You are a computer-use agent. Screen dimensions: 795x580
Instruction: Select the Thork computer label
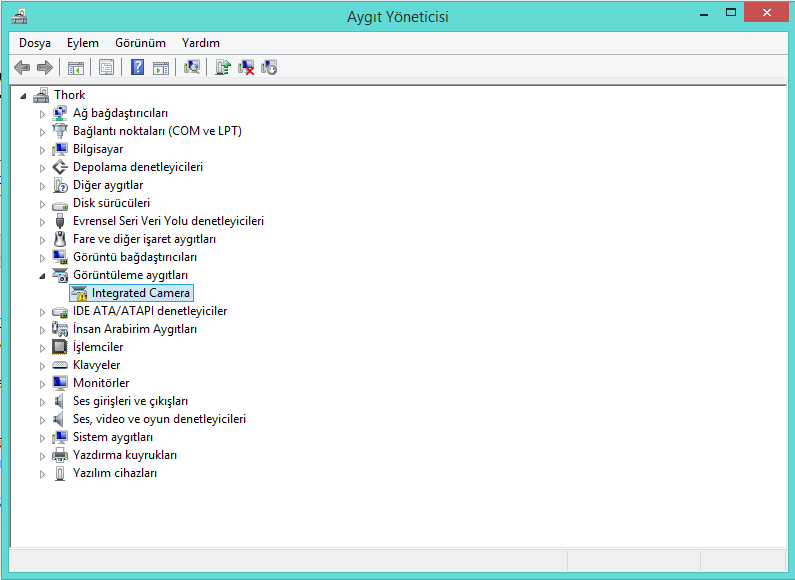coord(70,95)
